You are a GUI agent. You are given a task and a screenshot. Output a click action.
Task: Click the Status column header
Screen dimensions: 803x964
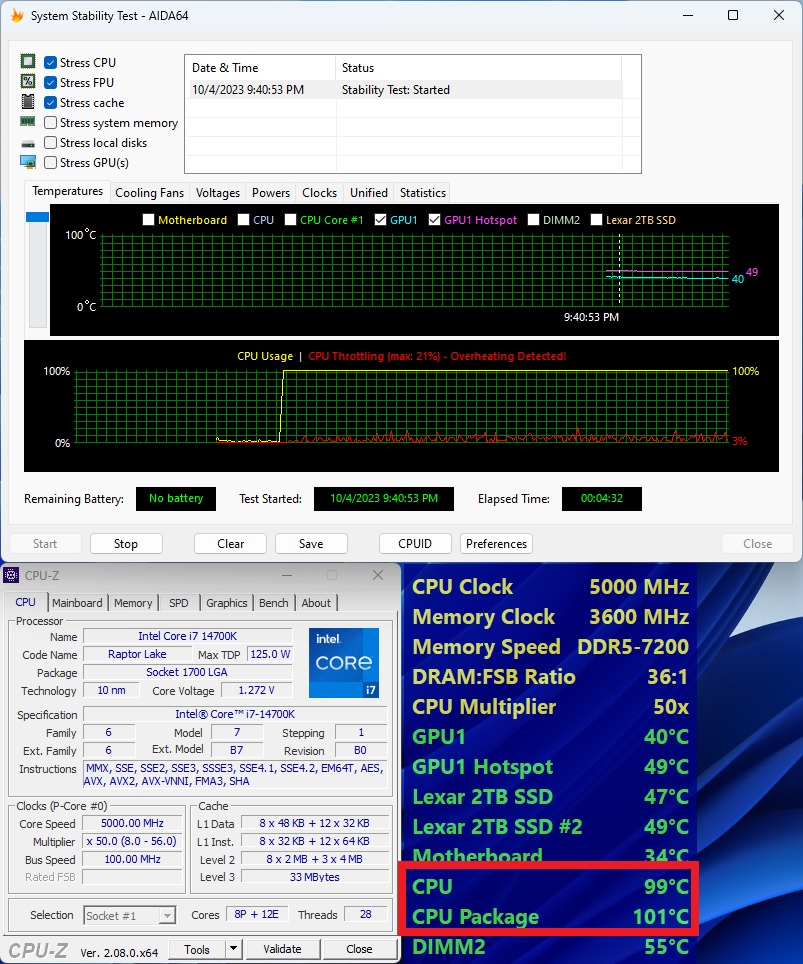[x=478, y=68]
